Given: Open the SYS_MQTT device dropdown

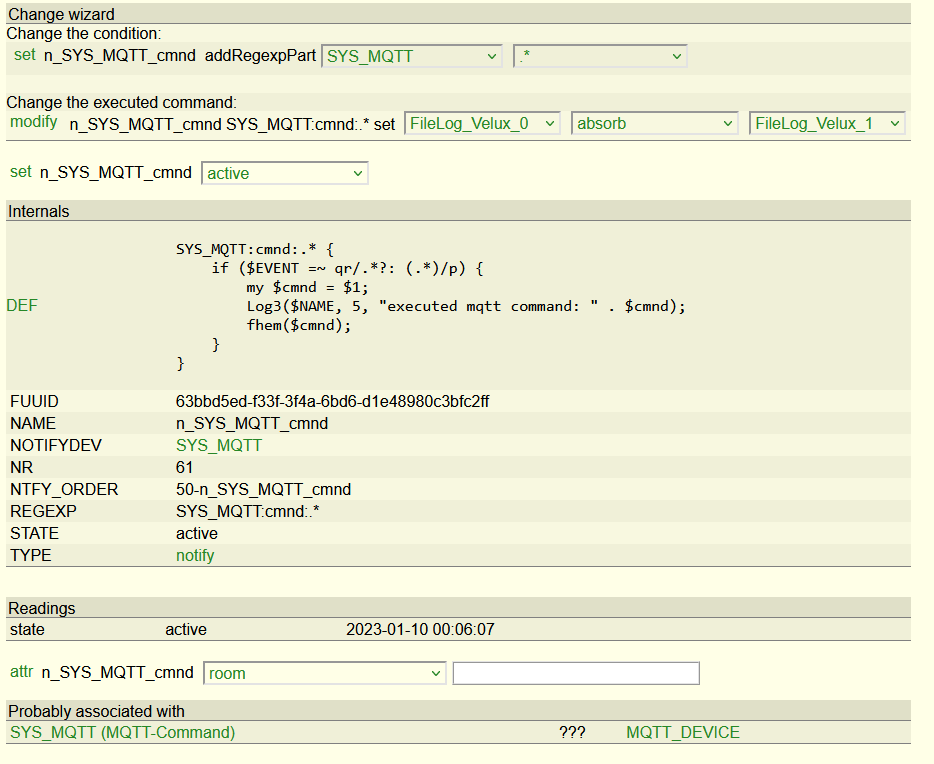Looking at the screenshot, I should click(x=412, y=57).
